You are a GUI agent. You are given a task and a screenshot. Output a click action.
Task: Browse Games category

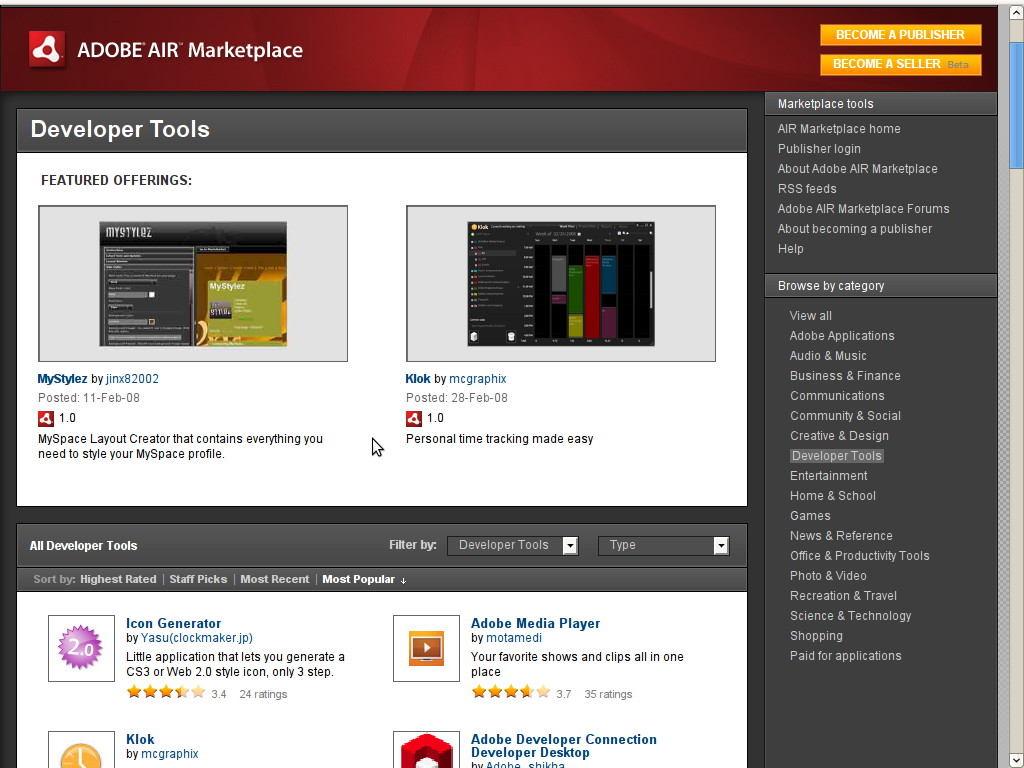810,516
